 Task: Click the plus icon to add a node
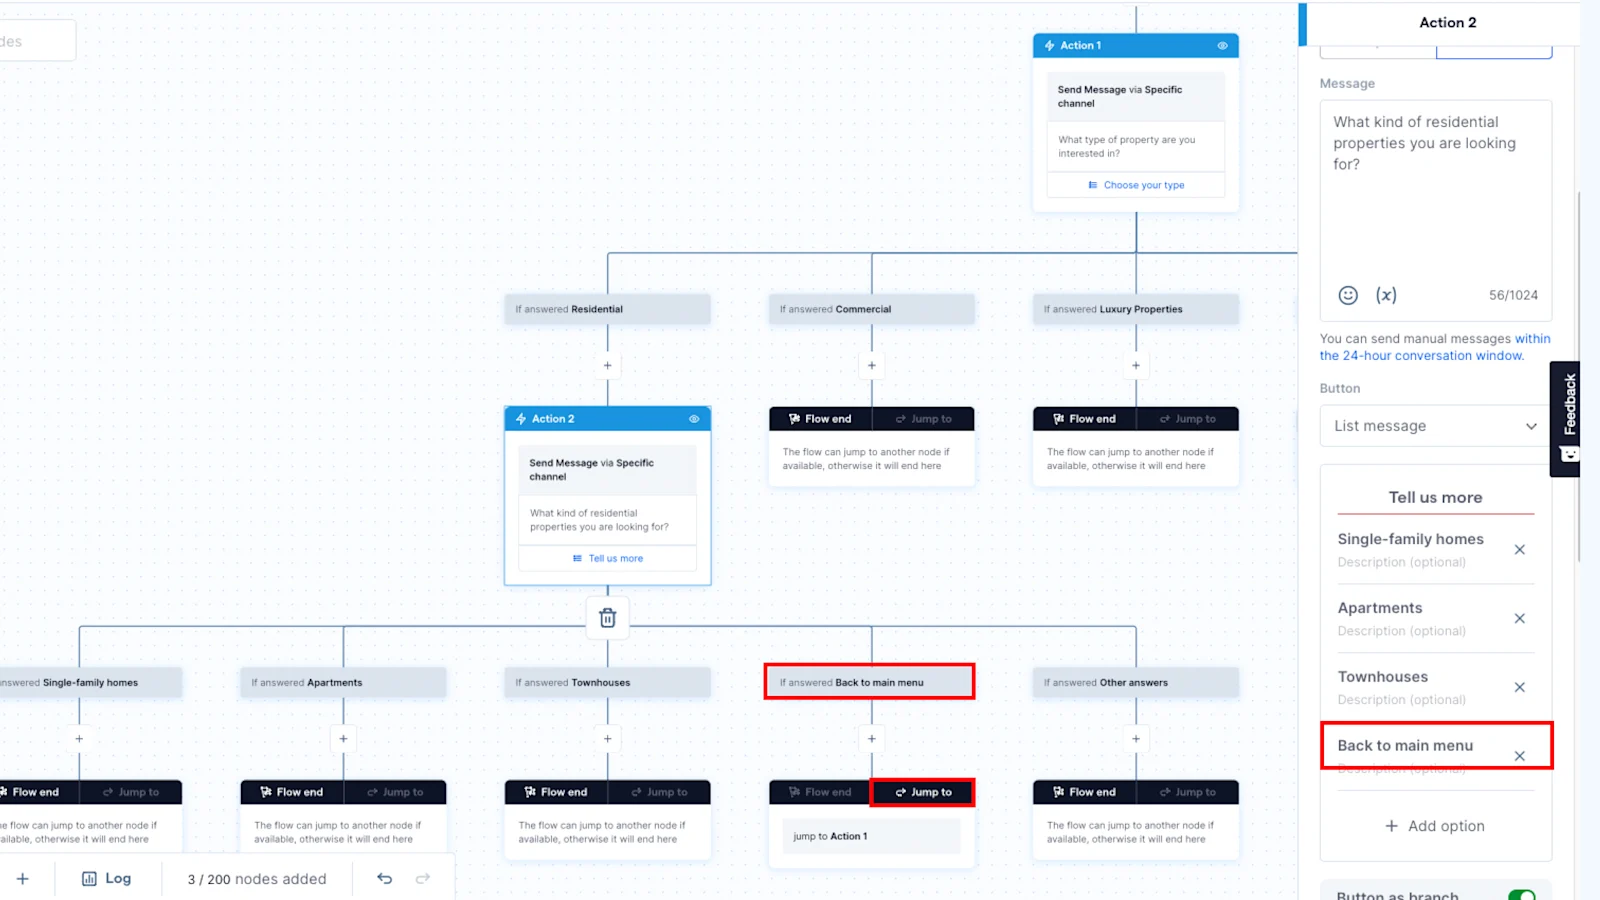click(23, 878)
